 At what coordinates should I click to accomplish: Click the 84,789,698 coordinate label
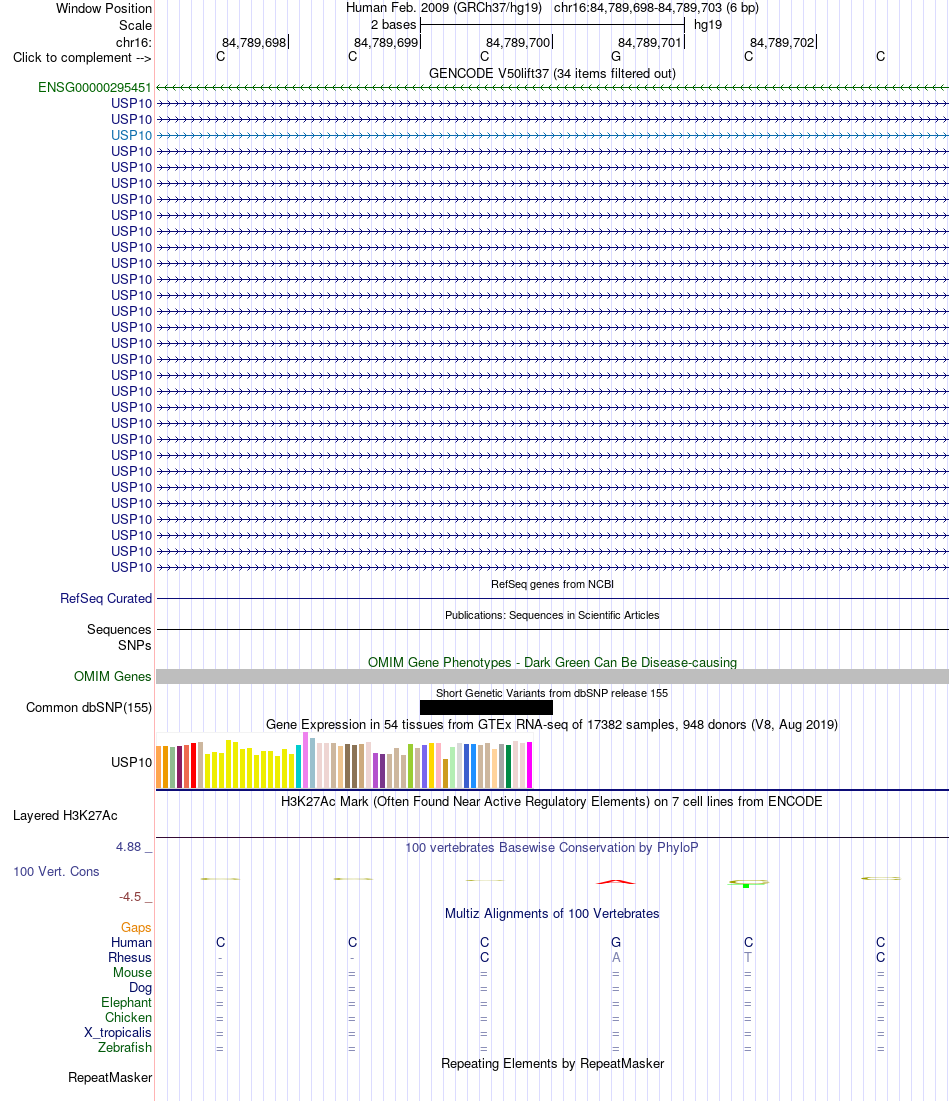tap(254, 43)
